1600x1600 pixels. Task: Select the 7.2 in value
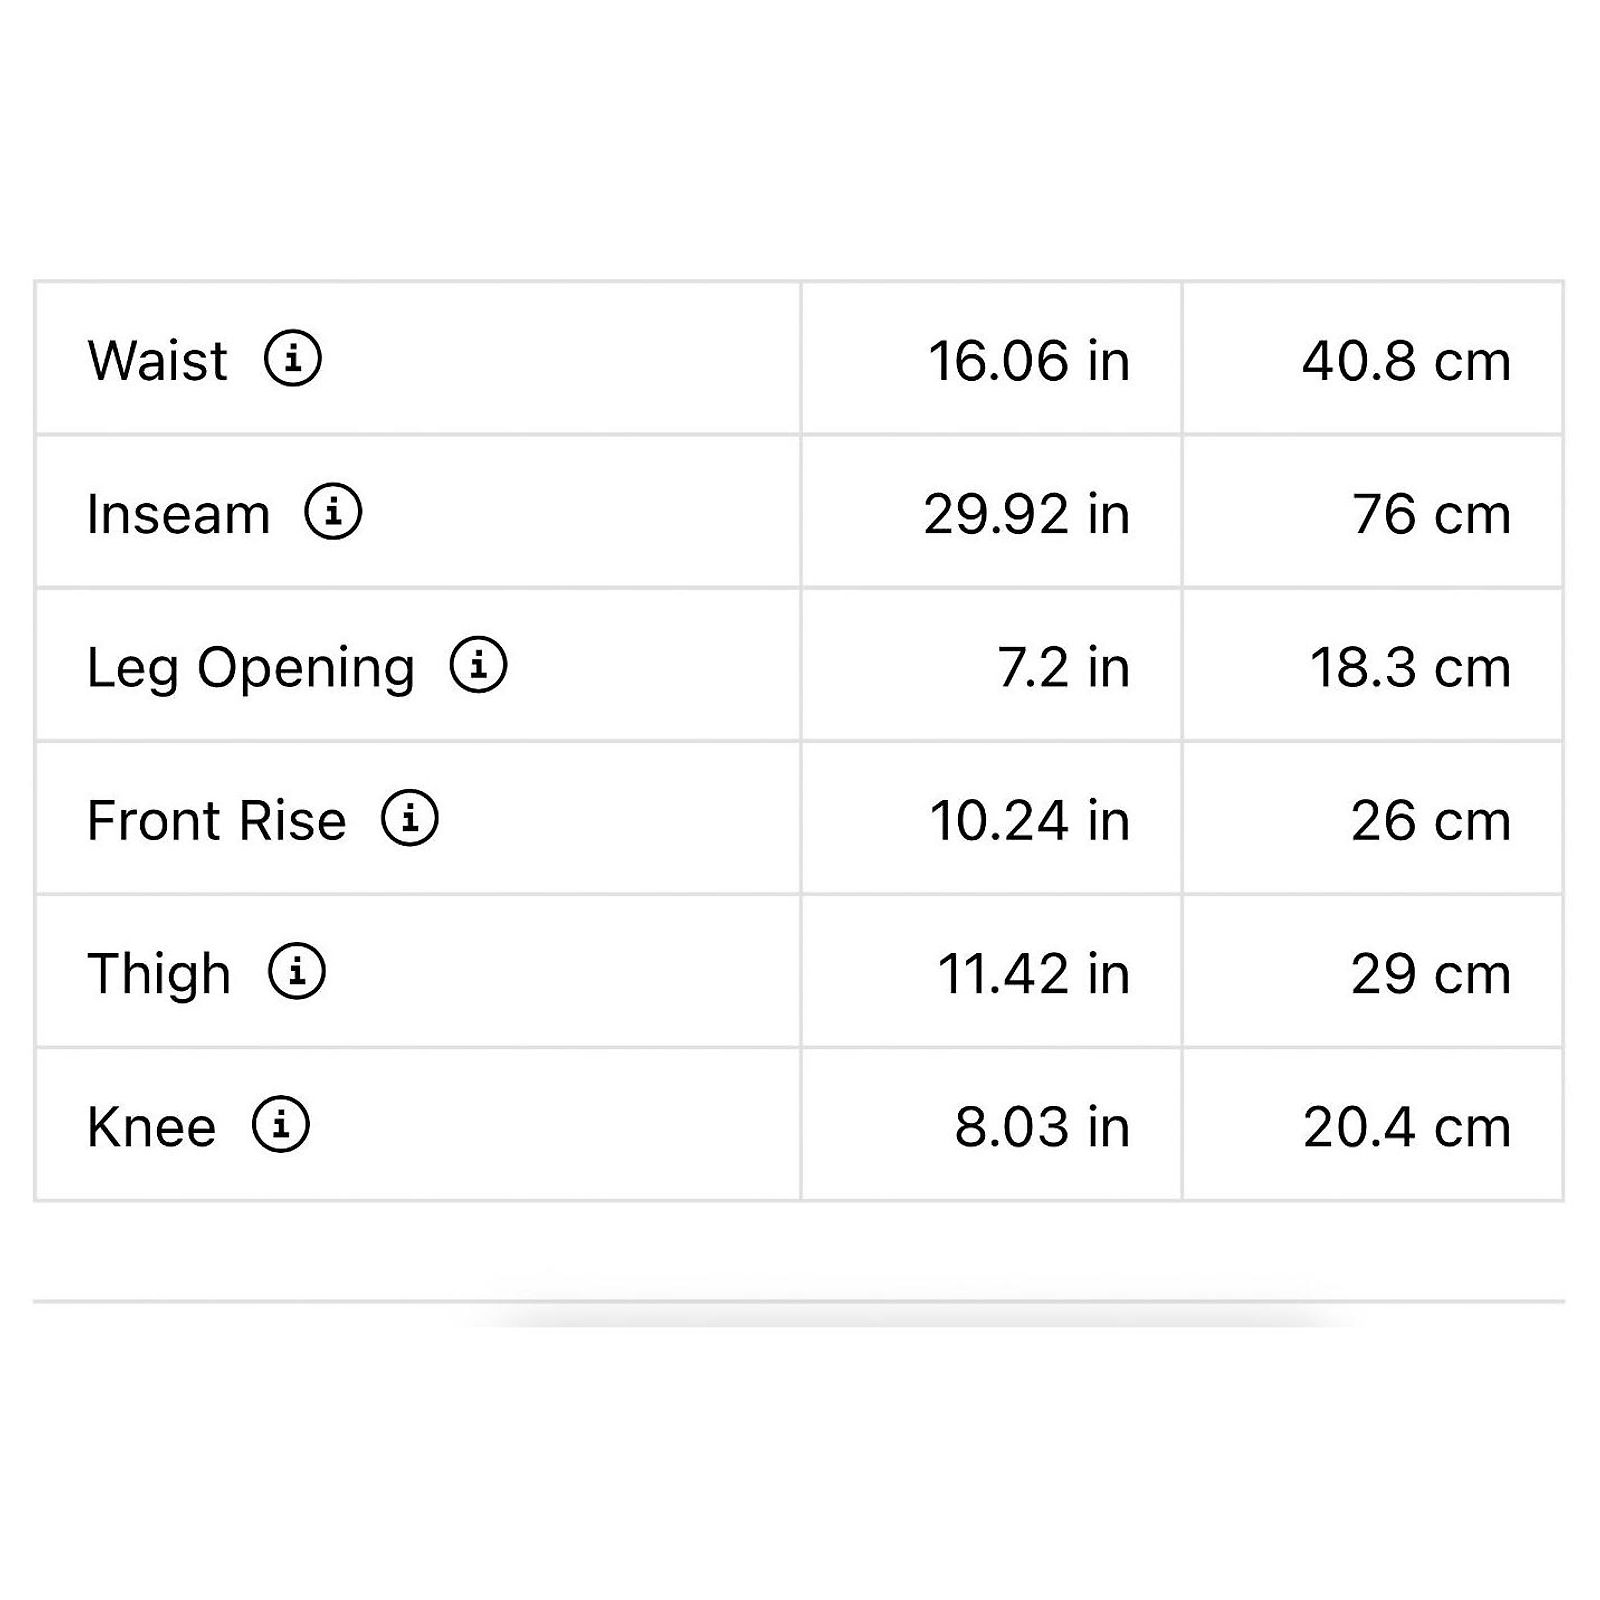tap(1063, 667)
